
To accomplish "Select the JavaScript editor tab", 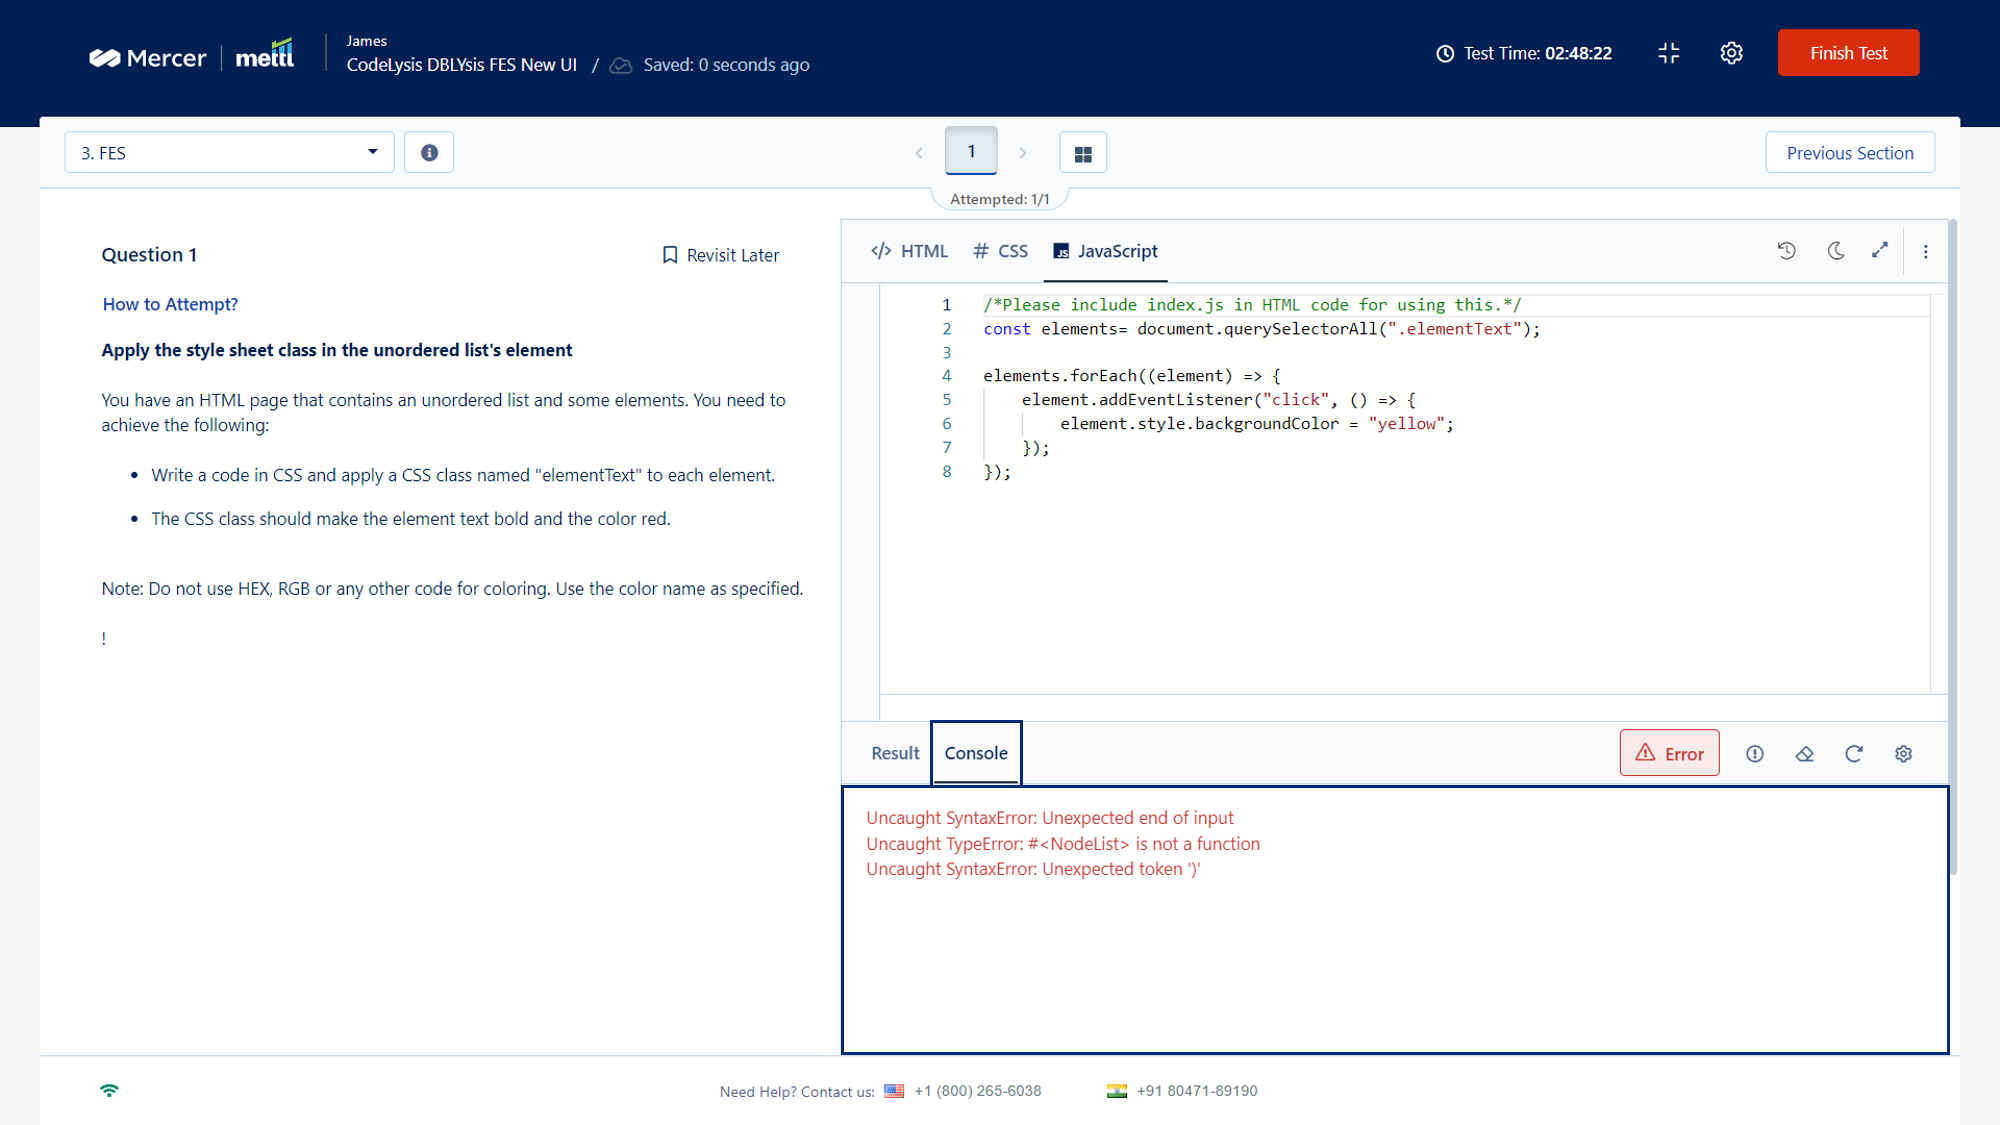I will [1105, 251].
